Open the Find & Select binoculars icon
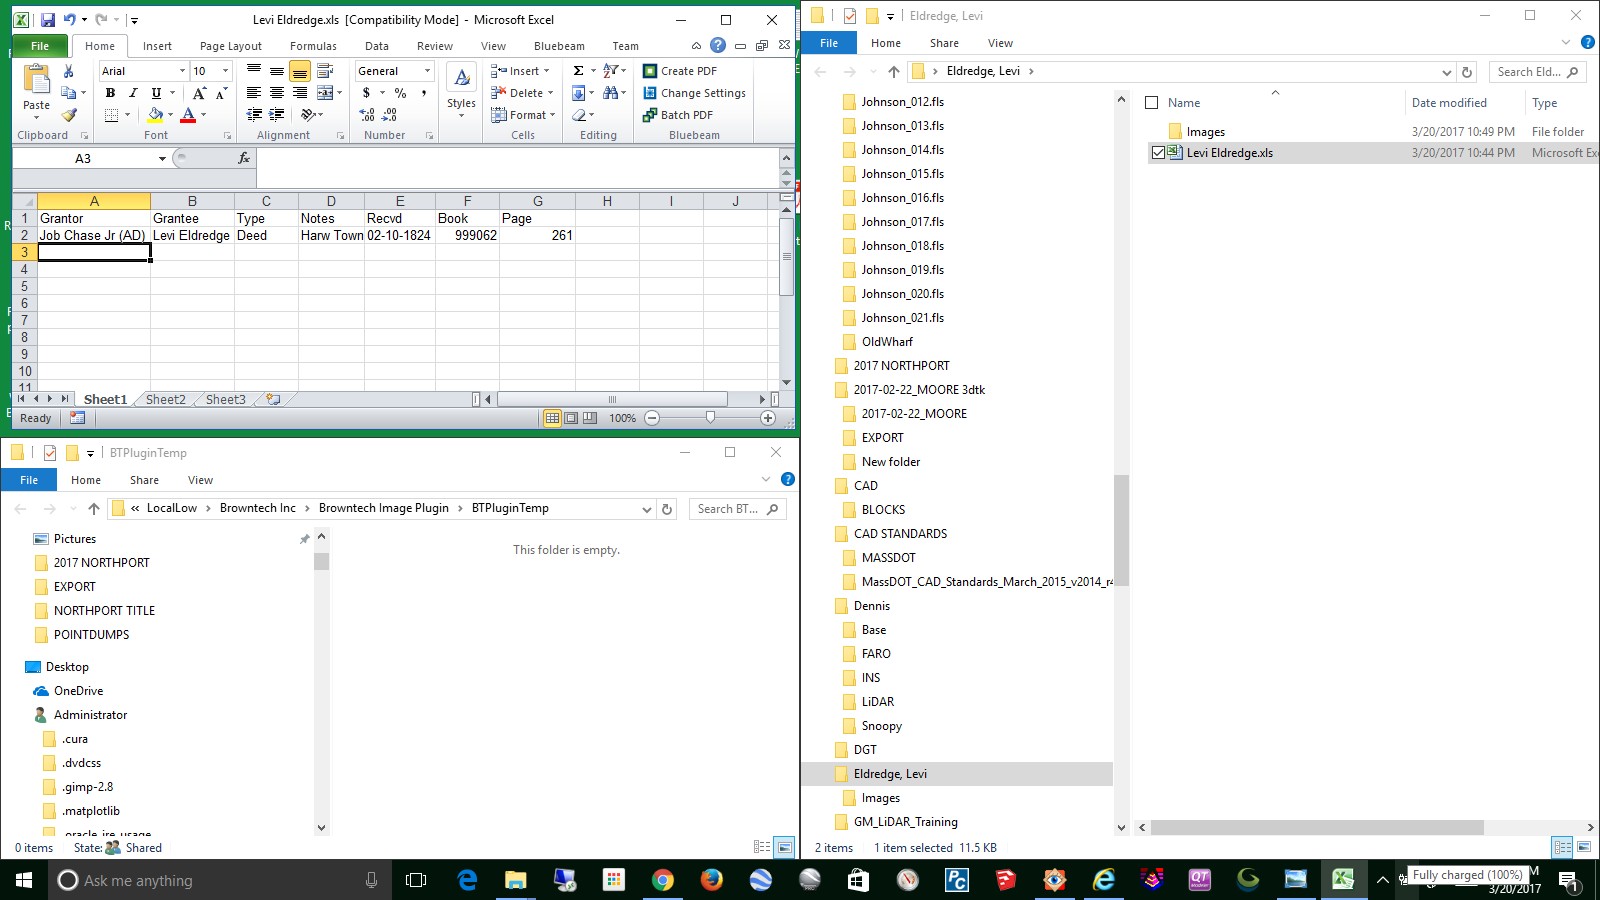 (611, 94)
